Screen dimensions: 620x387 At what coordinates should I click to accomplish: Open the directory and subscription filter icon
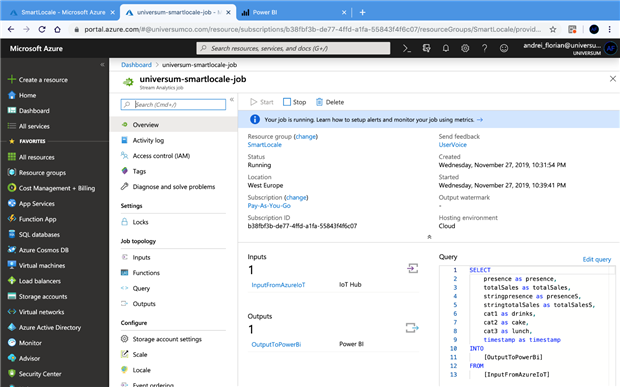tap(426, 48)
